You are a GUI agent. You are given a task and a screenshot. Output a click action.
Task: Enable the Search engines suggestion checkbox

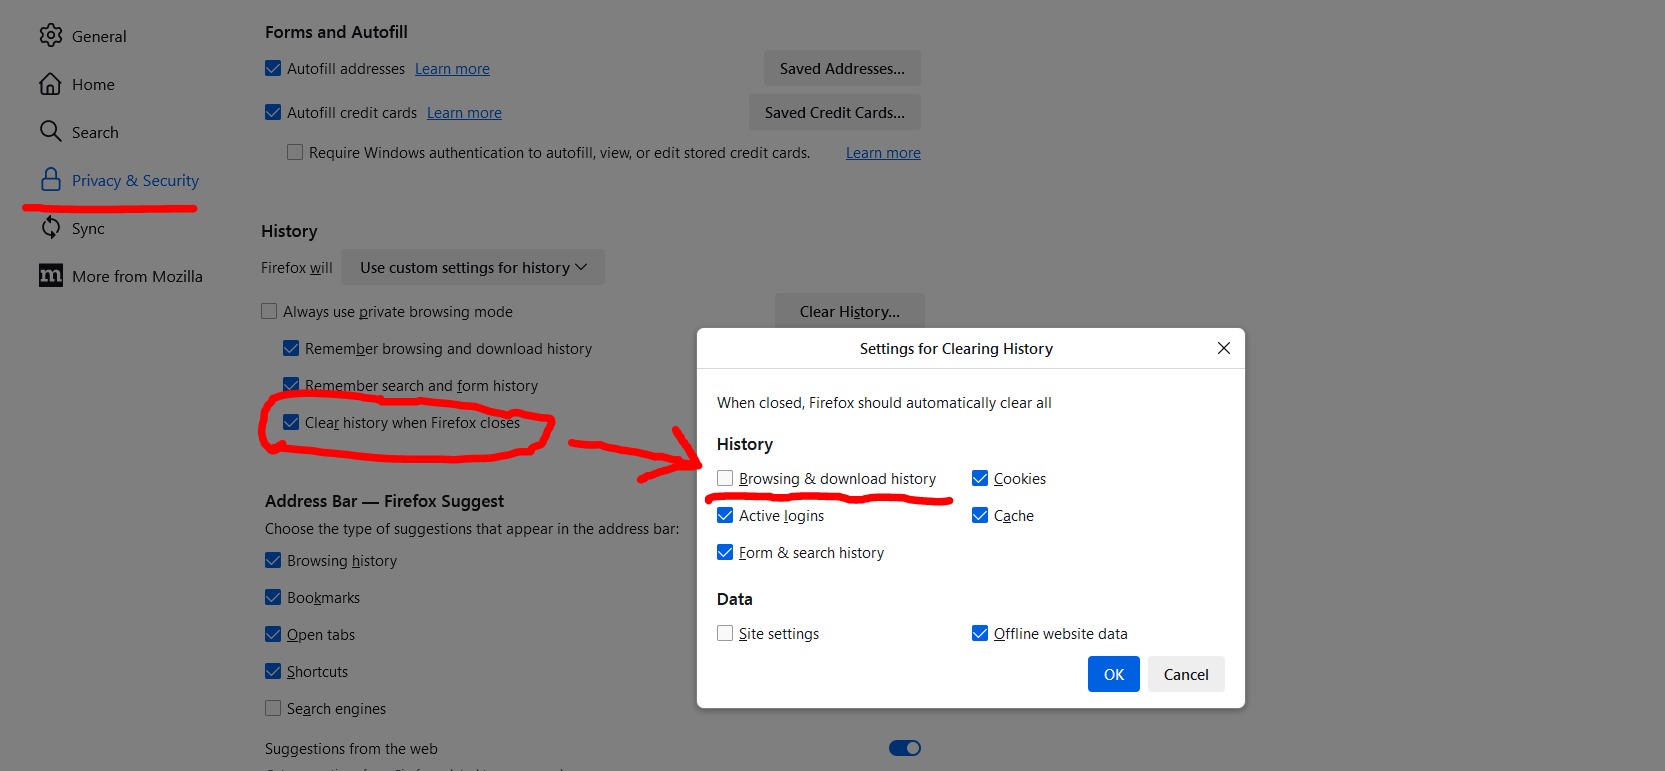coord(273,708)
